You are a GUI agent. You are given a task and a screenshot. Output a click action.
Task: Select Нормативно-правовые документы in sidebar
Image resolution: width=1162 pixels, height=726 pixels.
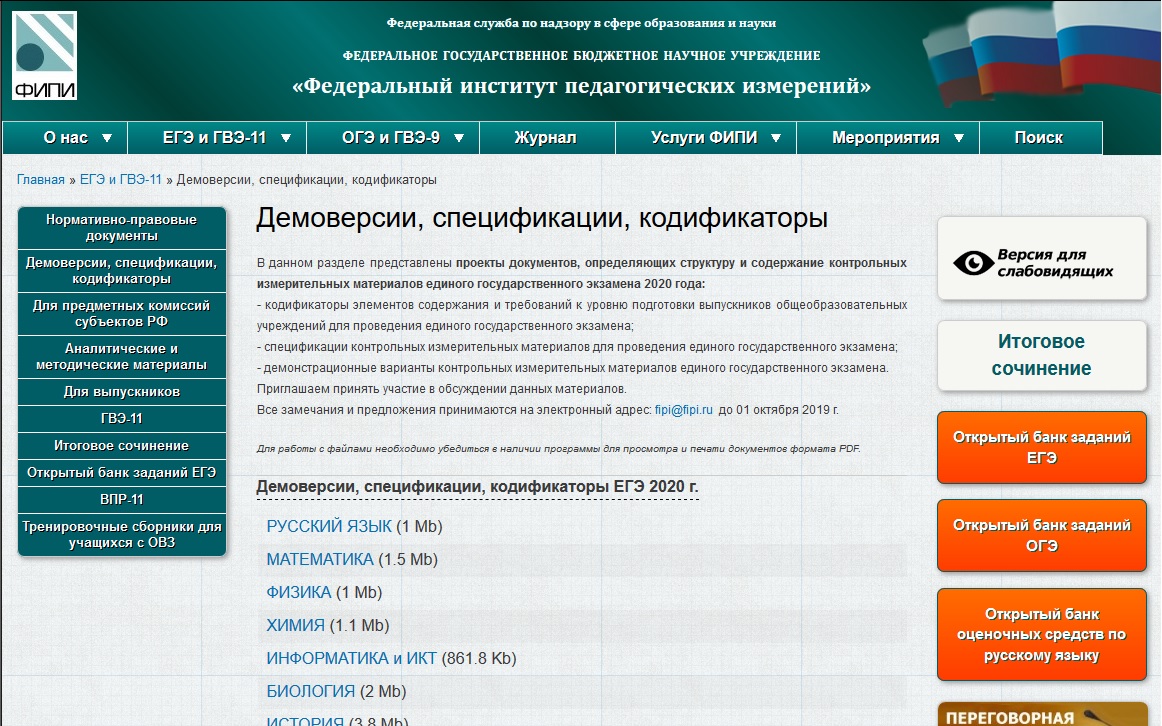click(x=122, y=228)
